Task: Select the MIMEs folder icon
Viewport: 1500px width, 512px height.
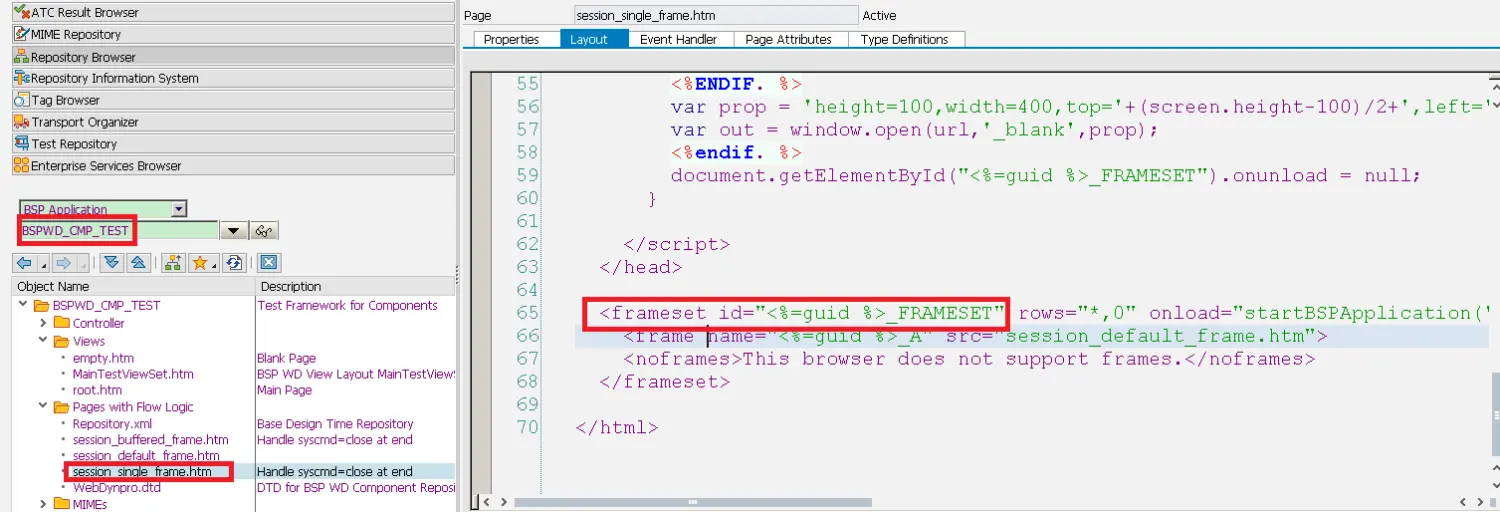Action: tap(61, 504)
